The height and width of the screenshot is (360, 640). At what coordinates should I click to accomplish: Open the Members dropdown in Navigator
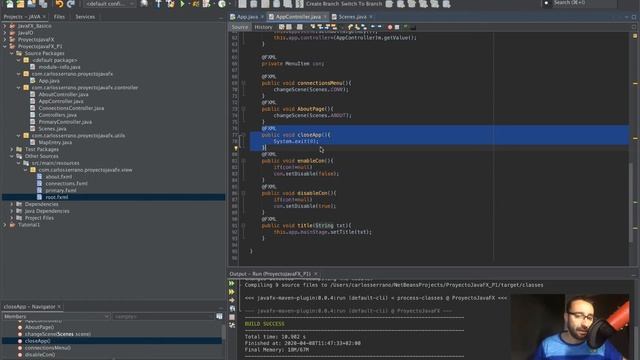click(x=56, y=316)
